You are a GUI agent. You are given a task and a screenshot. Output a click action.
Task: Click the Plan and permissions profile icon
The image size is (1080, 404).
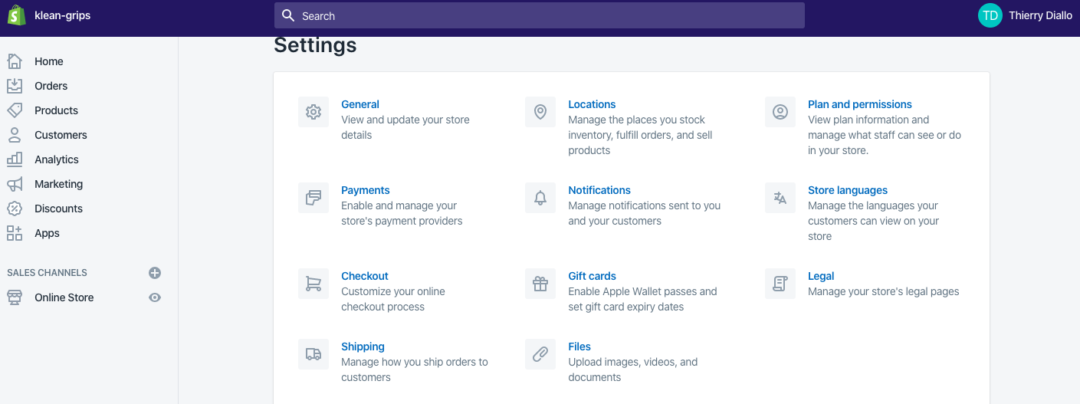(780, 111)
